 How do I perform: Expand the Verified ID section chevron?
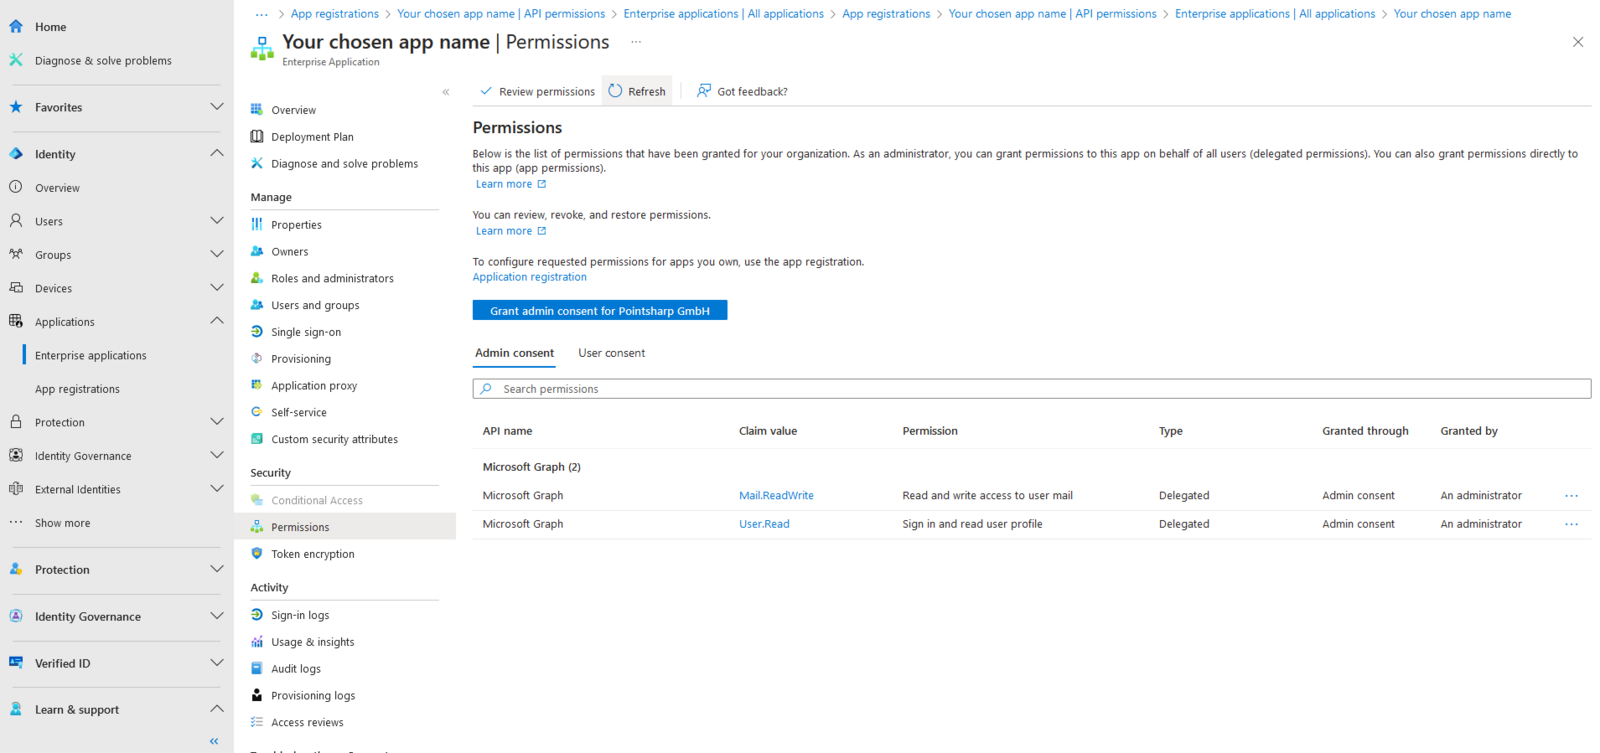pos(216,663)
